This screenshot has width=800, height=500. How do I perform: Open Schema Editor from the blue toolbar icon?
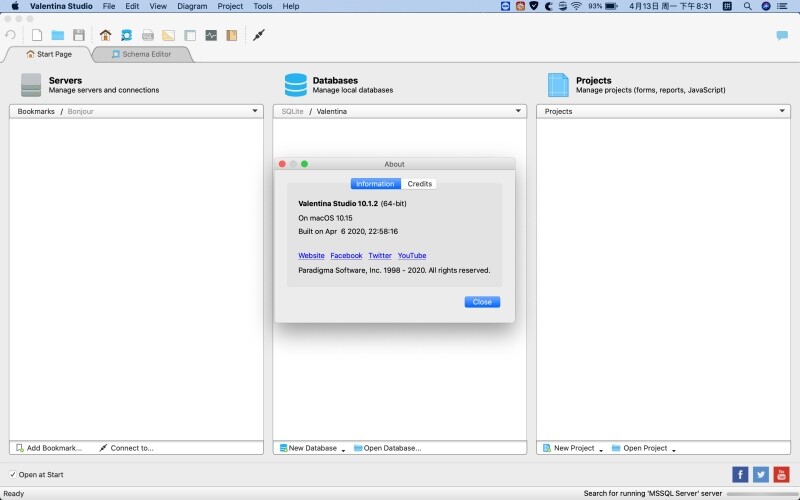(x=127, y=35)
